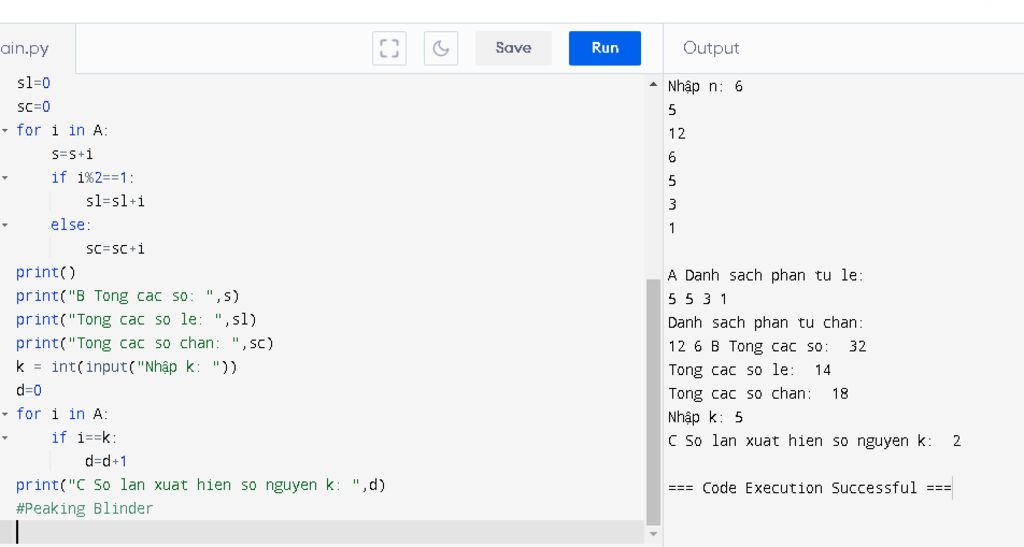
Task: Fold the for loop below d=0
Action: 5,414
